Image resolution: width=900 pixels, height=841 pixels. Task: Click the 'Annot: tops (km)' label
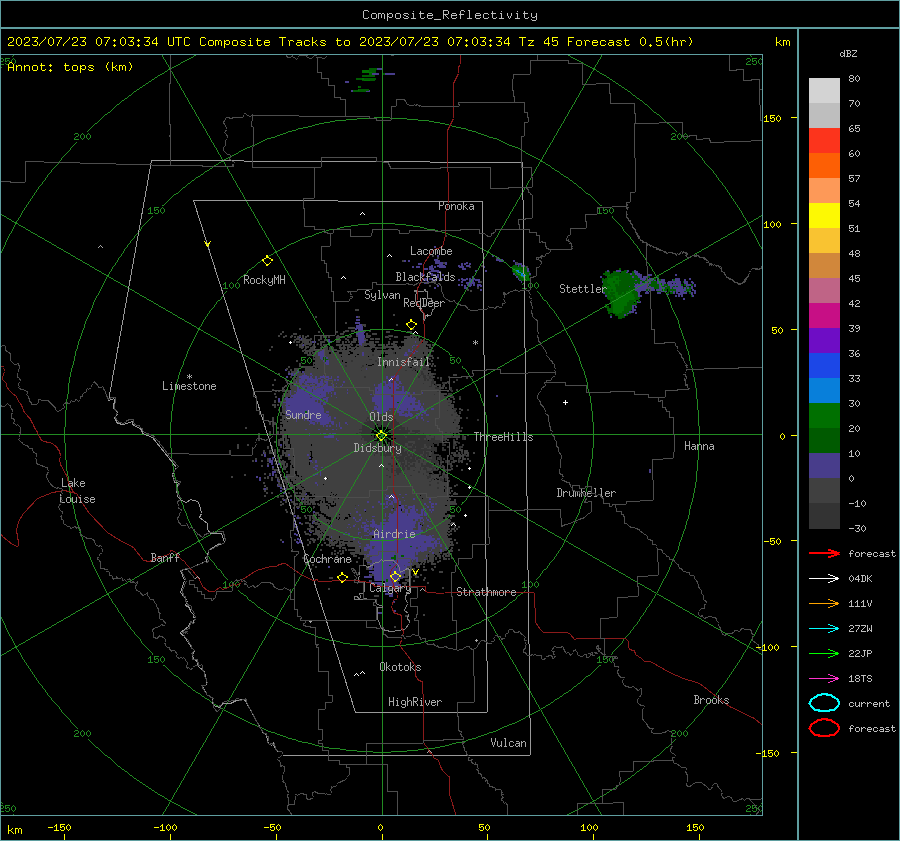pos(70,67)
